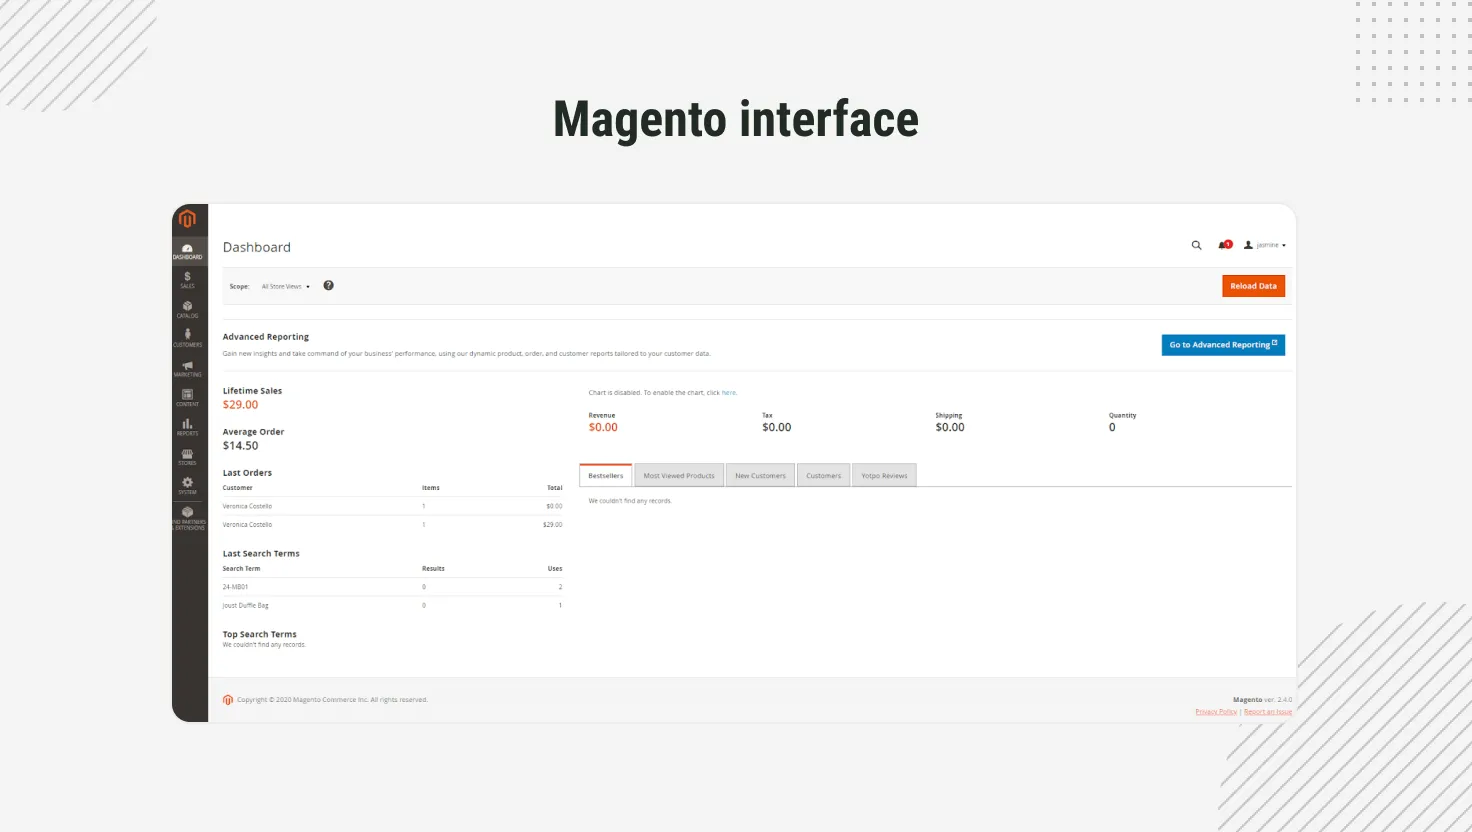Image resolution: width=1472 pixels, height=832 pixels.
Task: Open the Customers section
Action: click(x=187, y=338)
